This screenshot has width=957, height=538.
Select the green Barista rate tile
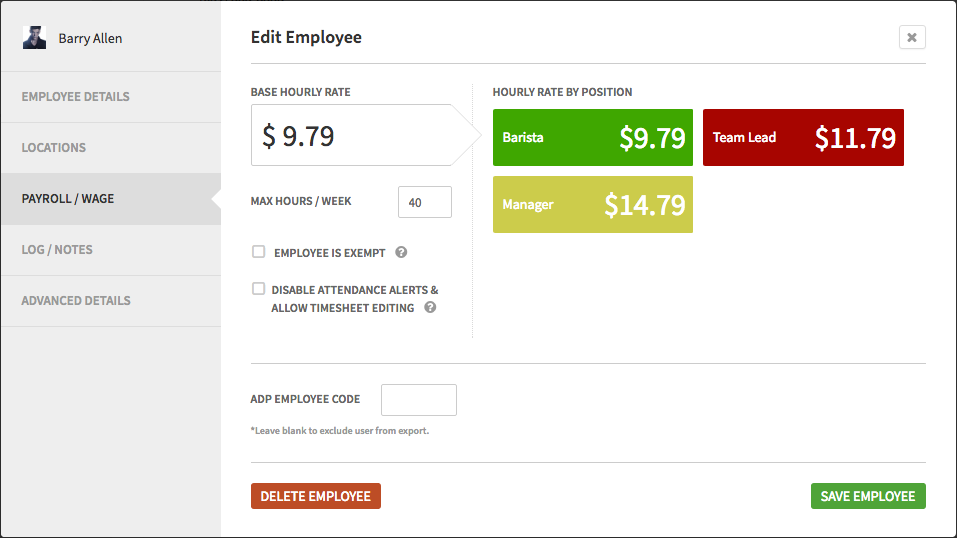point(592,137)
